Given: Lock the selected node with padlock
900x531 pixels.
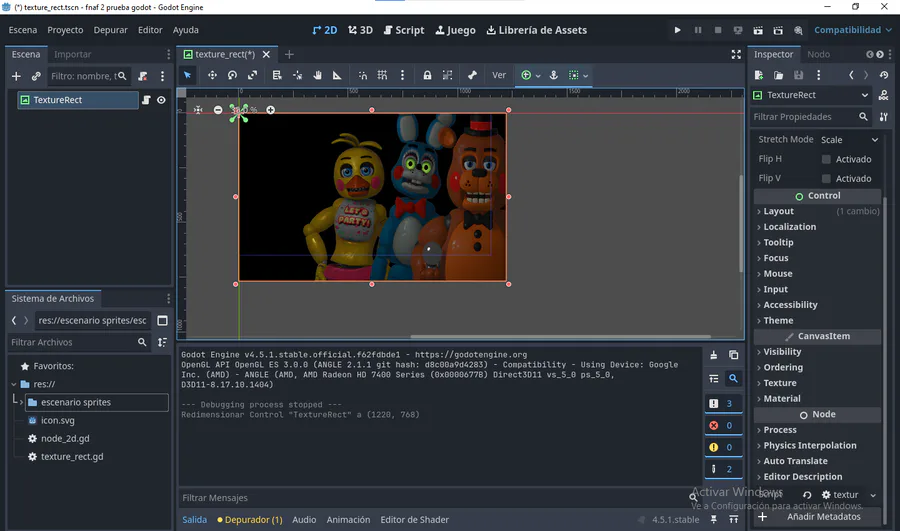Looking at the screenshot, I should pyautogui.click(x=427, y=75).
